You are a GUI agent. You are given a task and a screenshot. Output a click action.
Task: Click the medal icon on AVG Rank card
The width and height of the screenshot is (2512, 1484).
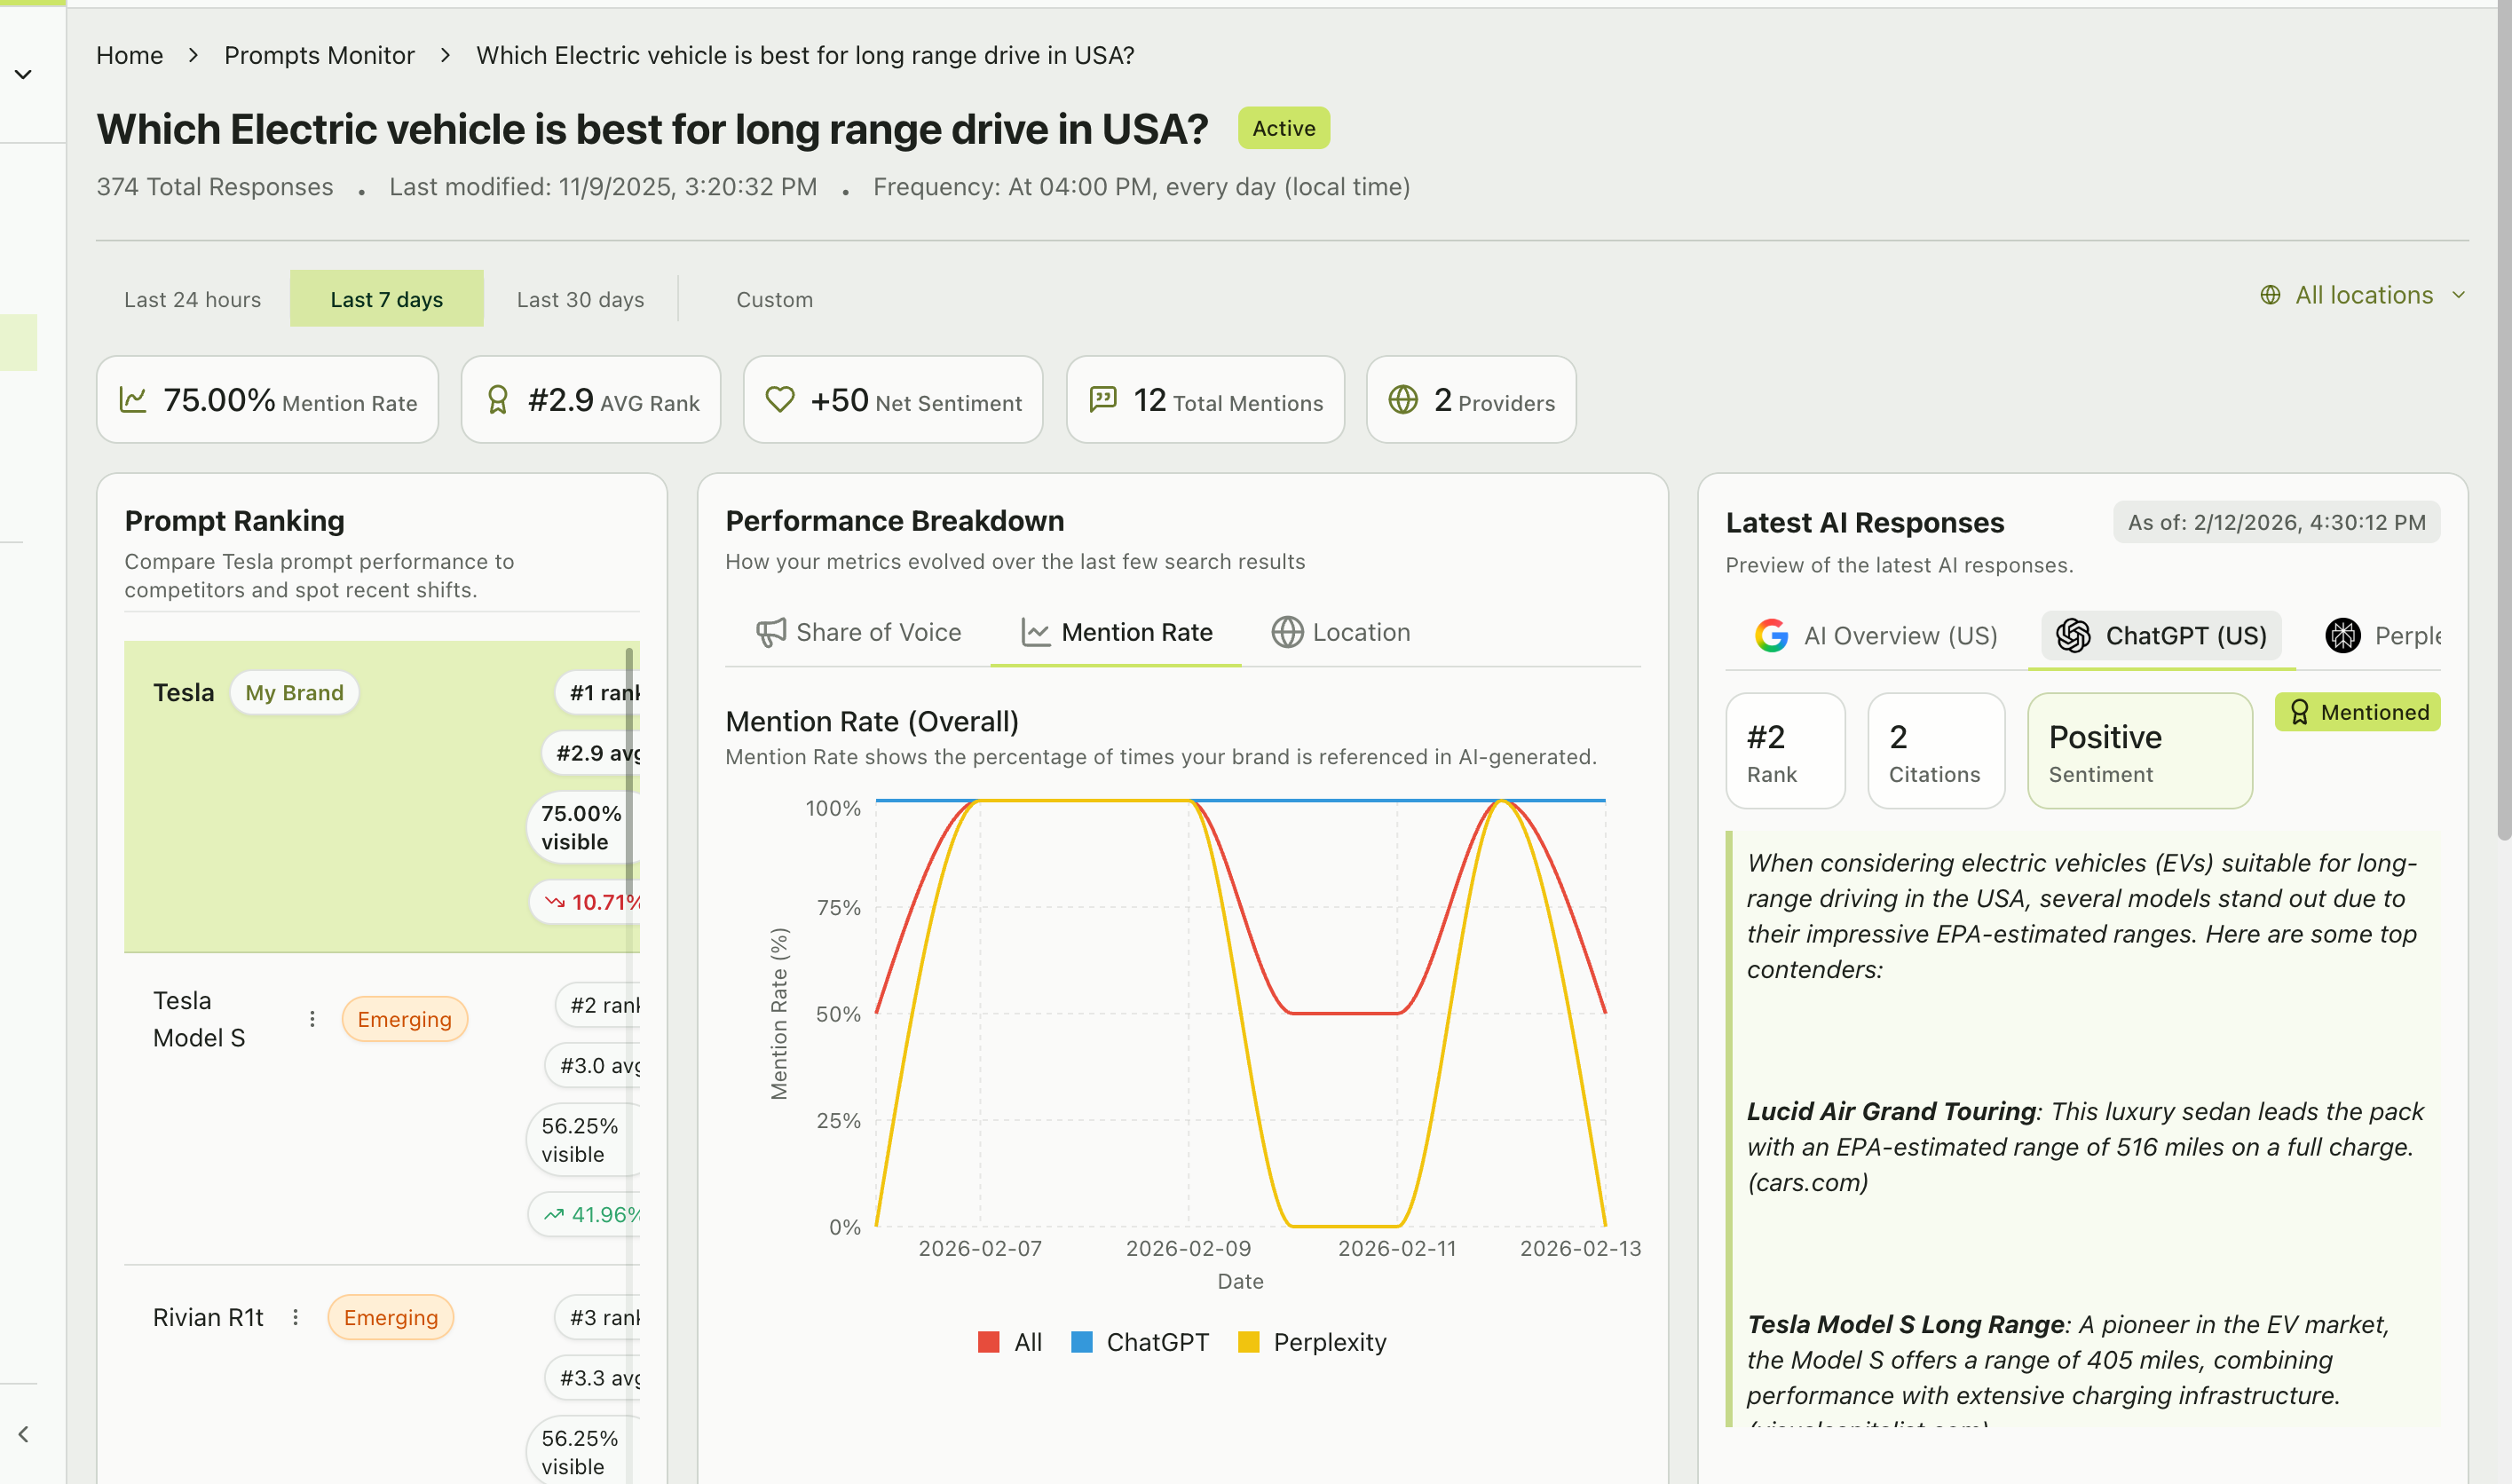tap(498, 399)
